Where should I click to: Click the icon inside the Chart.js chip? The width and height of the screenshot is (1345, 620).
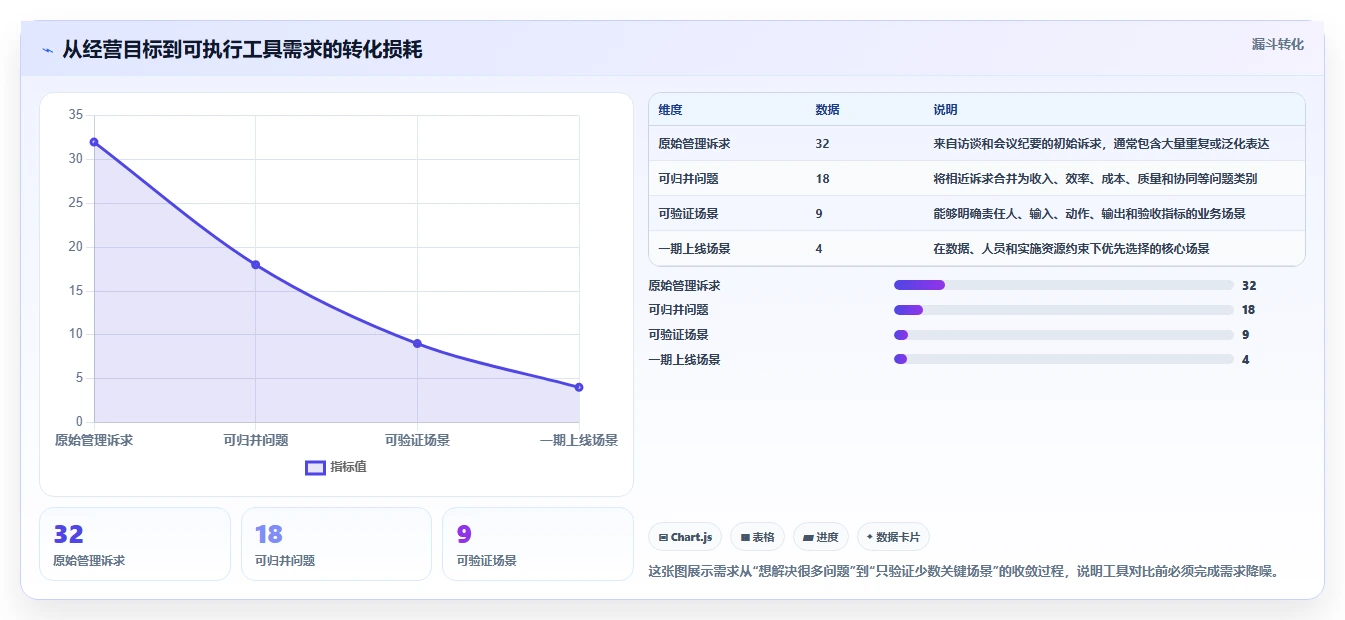[663, 537]
